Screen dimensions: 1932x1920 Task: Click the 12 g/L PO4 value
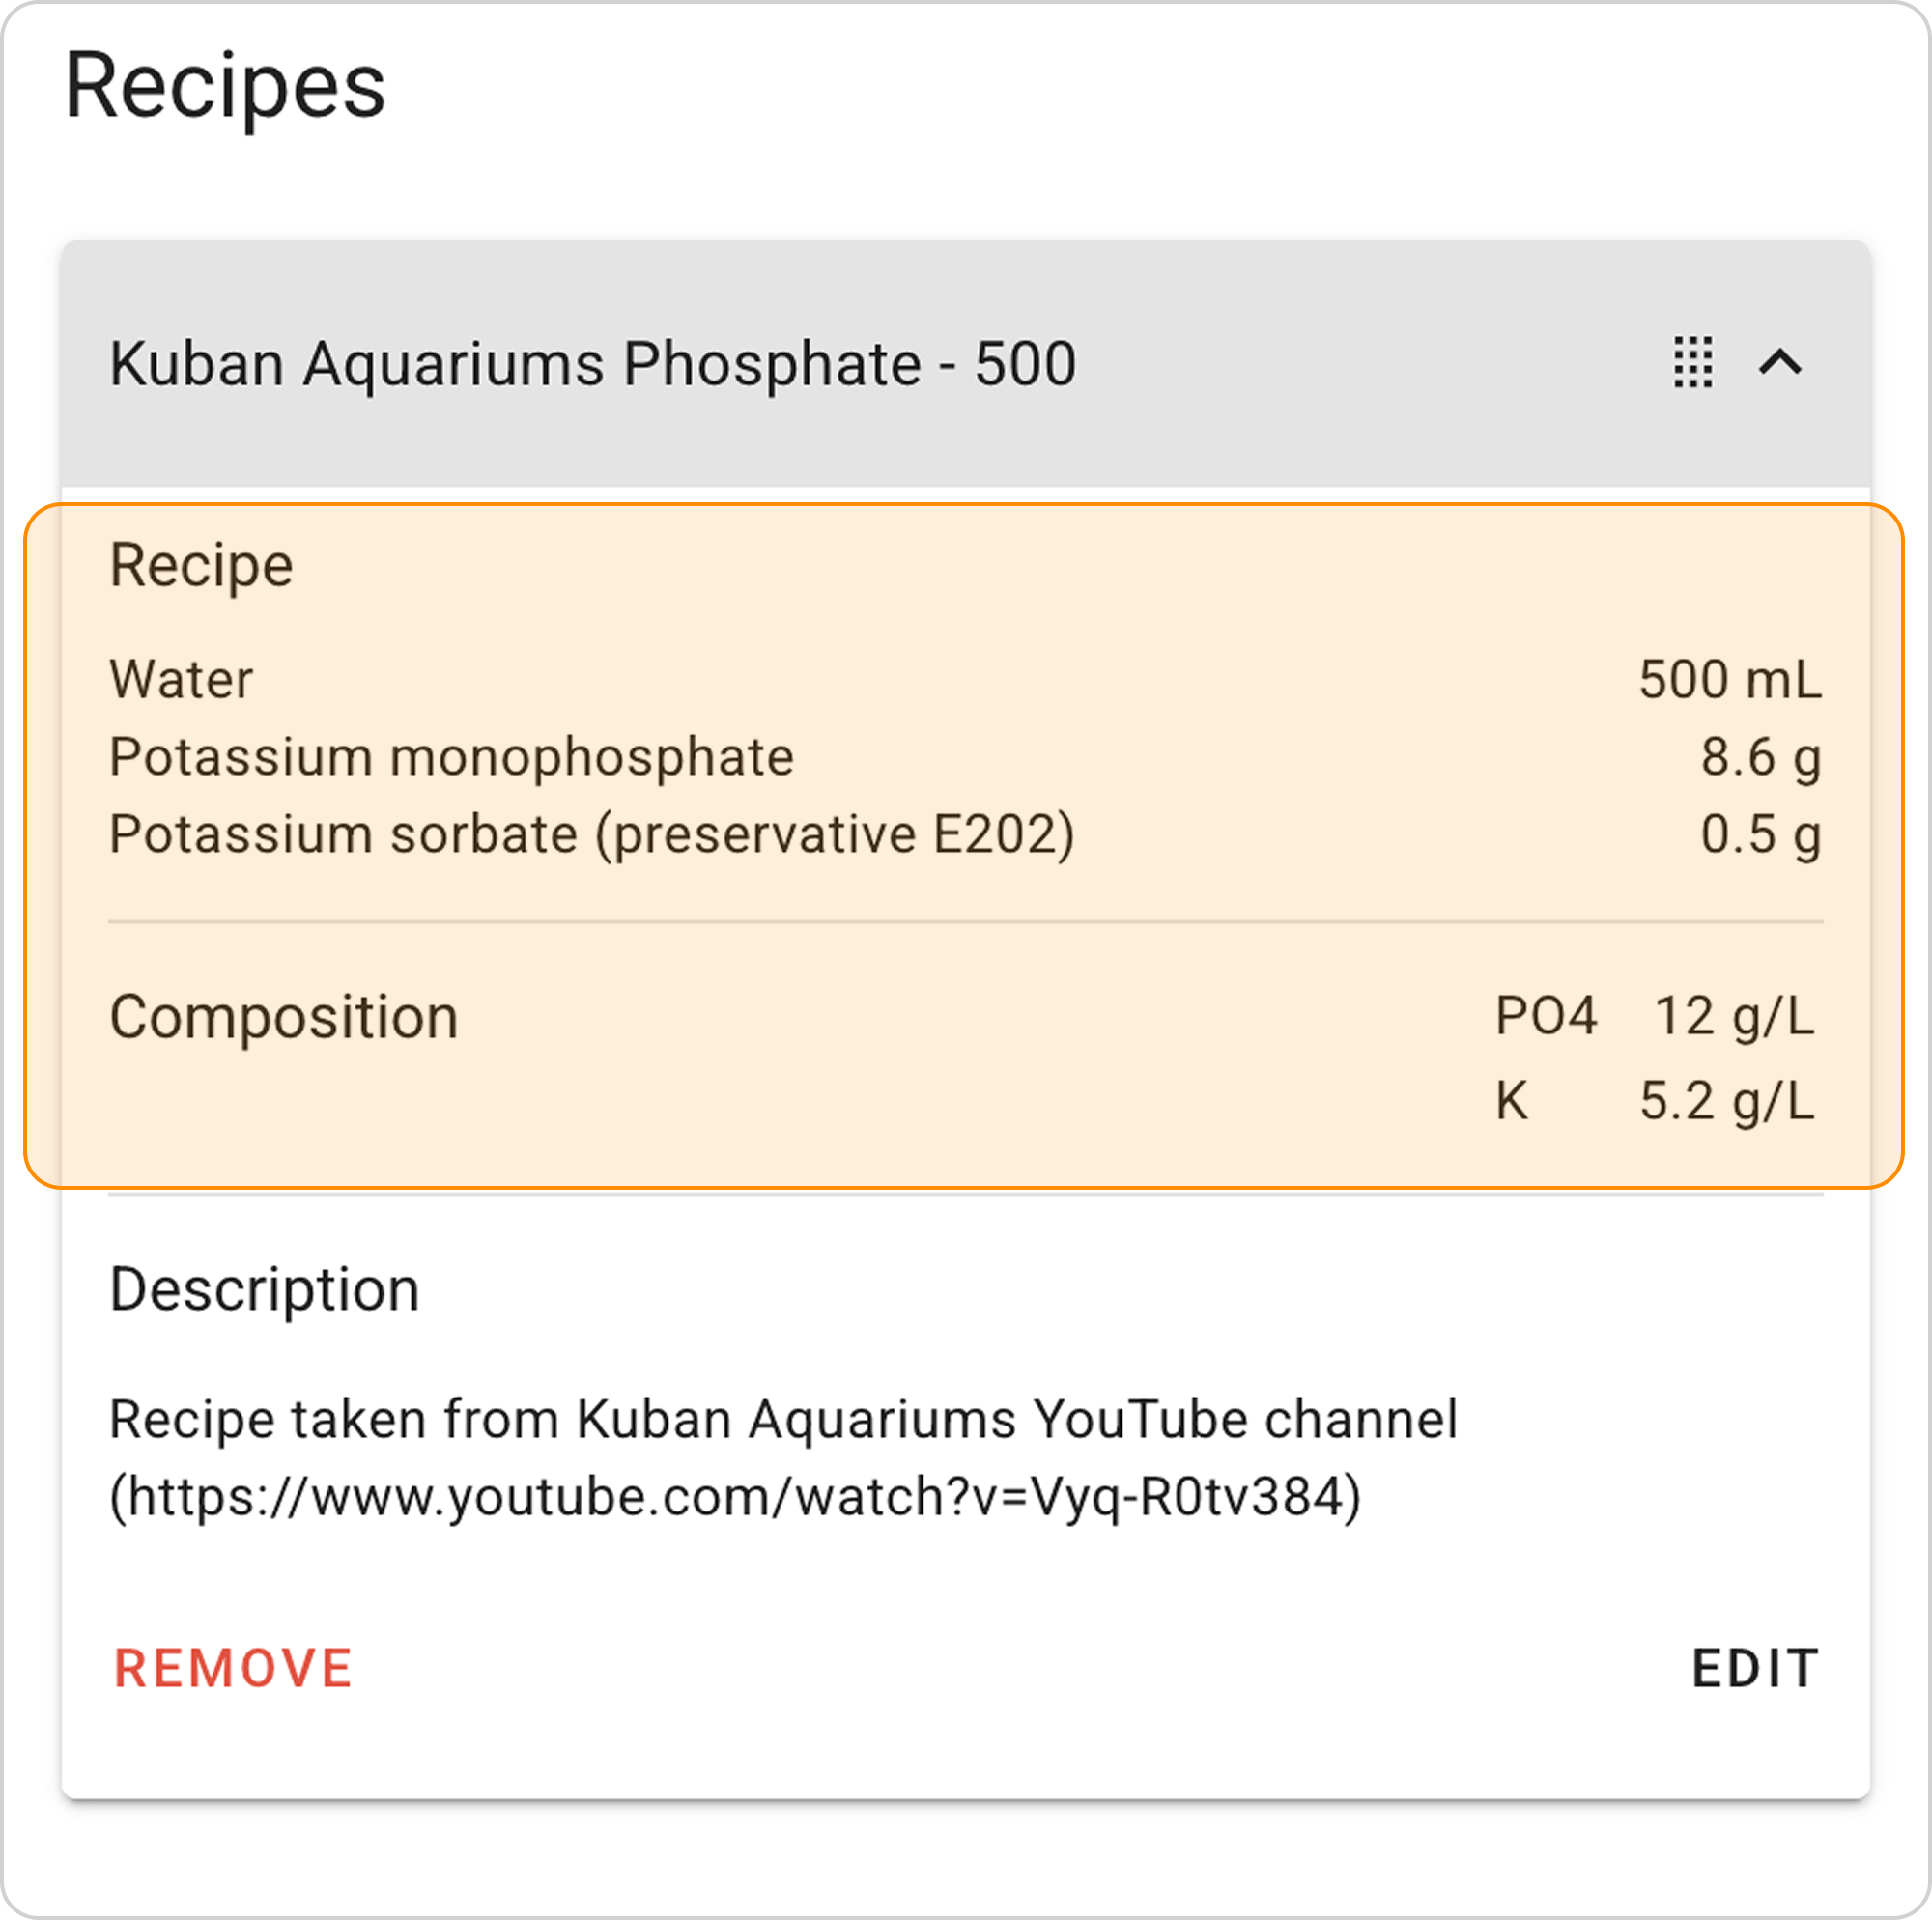[x=1734, y=1016]
